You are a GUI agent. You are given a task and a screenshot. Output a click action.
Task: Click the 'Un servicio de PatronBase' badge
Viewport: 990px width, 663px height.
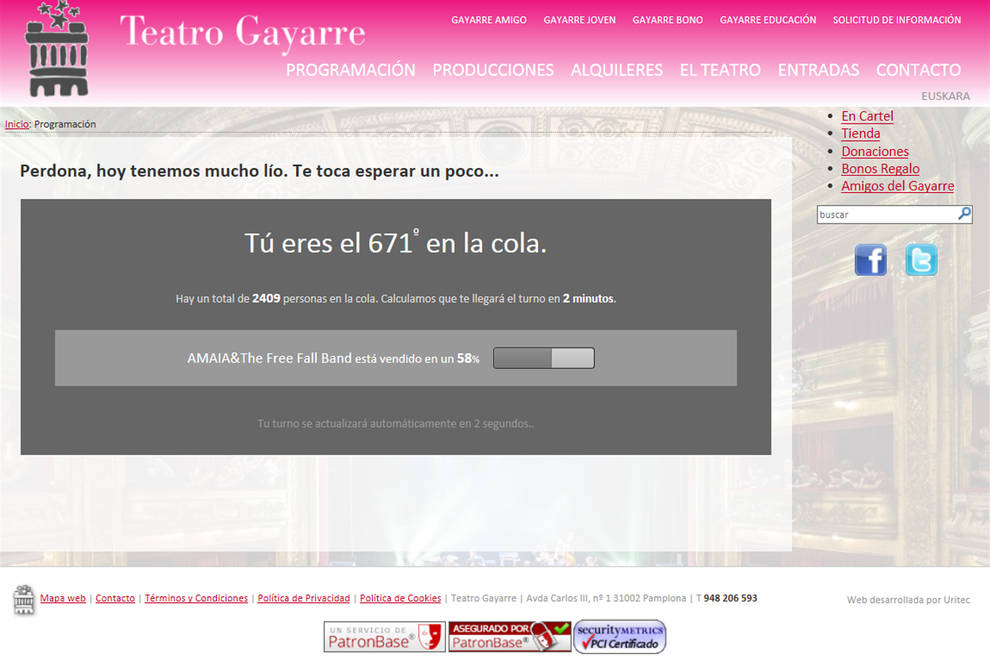click(385, 636)
